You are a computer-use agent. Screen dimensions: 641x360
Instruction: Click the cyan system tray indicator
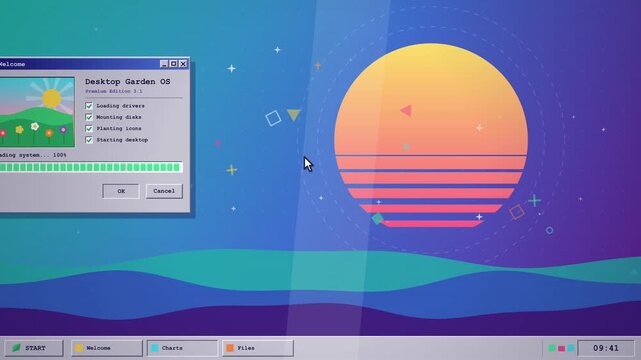(x=571, y=348)
